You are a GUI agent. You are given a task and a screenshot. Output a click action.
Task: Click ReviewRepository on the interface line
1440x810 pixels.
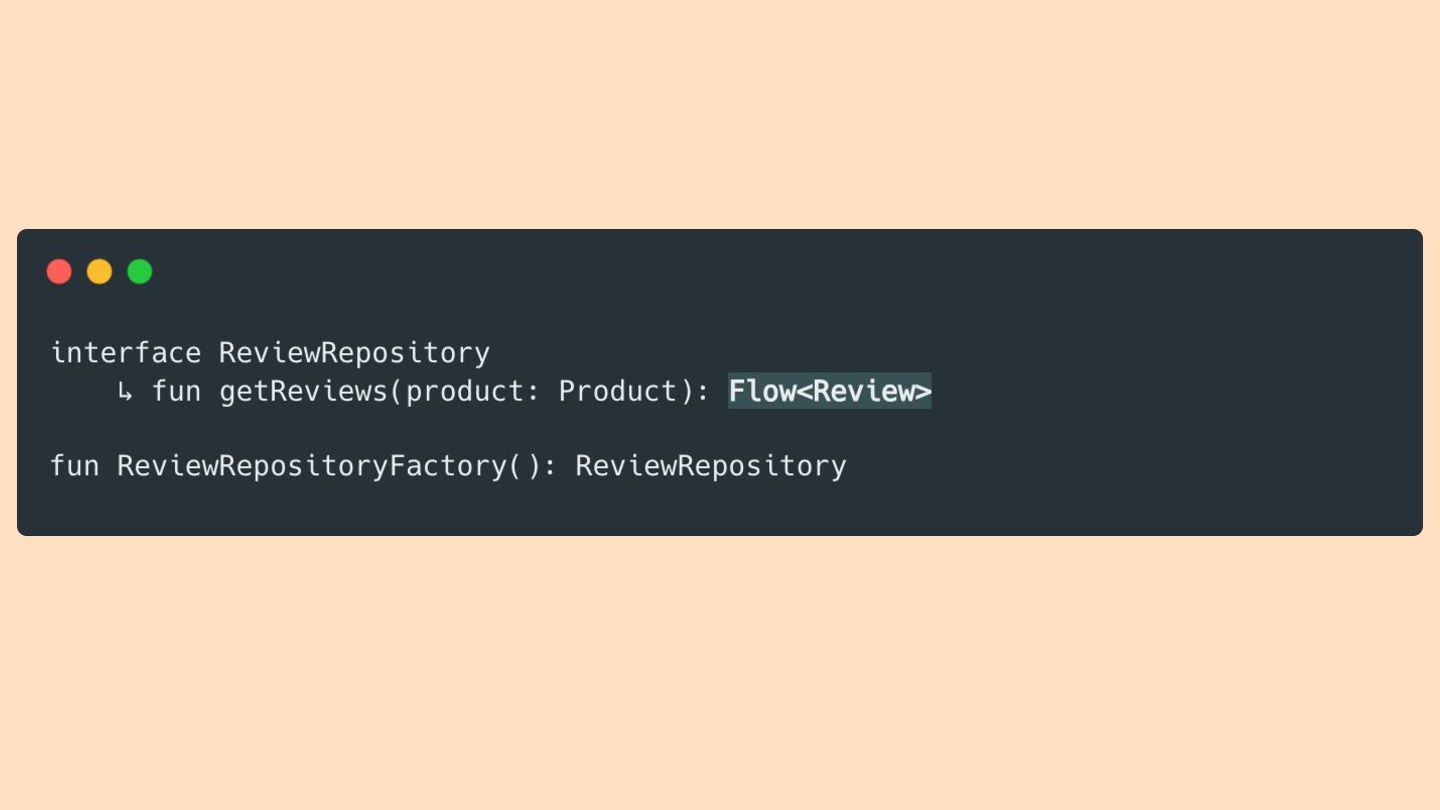(x=354, y=353)
